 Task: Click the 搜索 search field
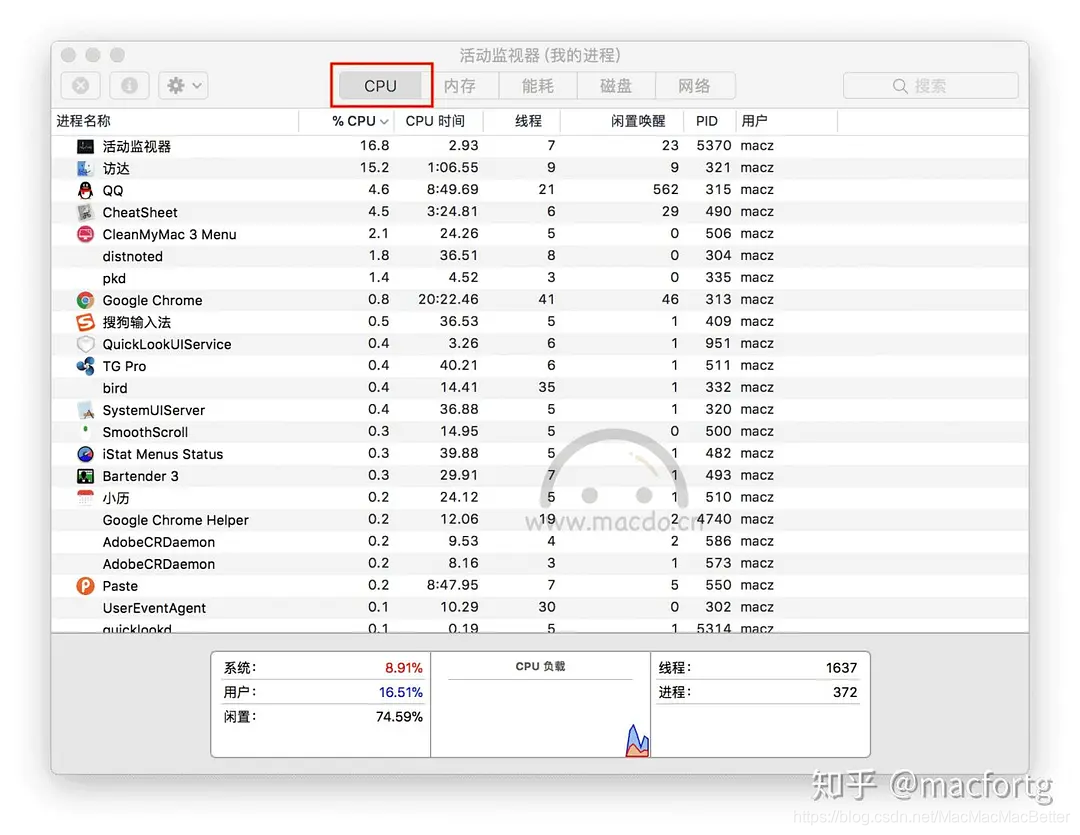[931, 85]
